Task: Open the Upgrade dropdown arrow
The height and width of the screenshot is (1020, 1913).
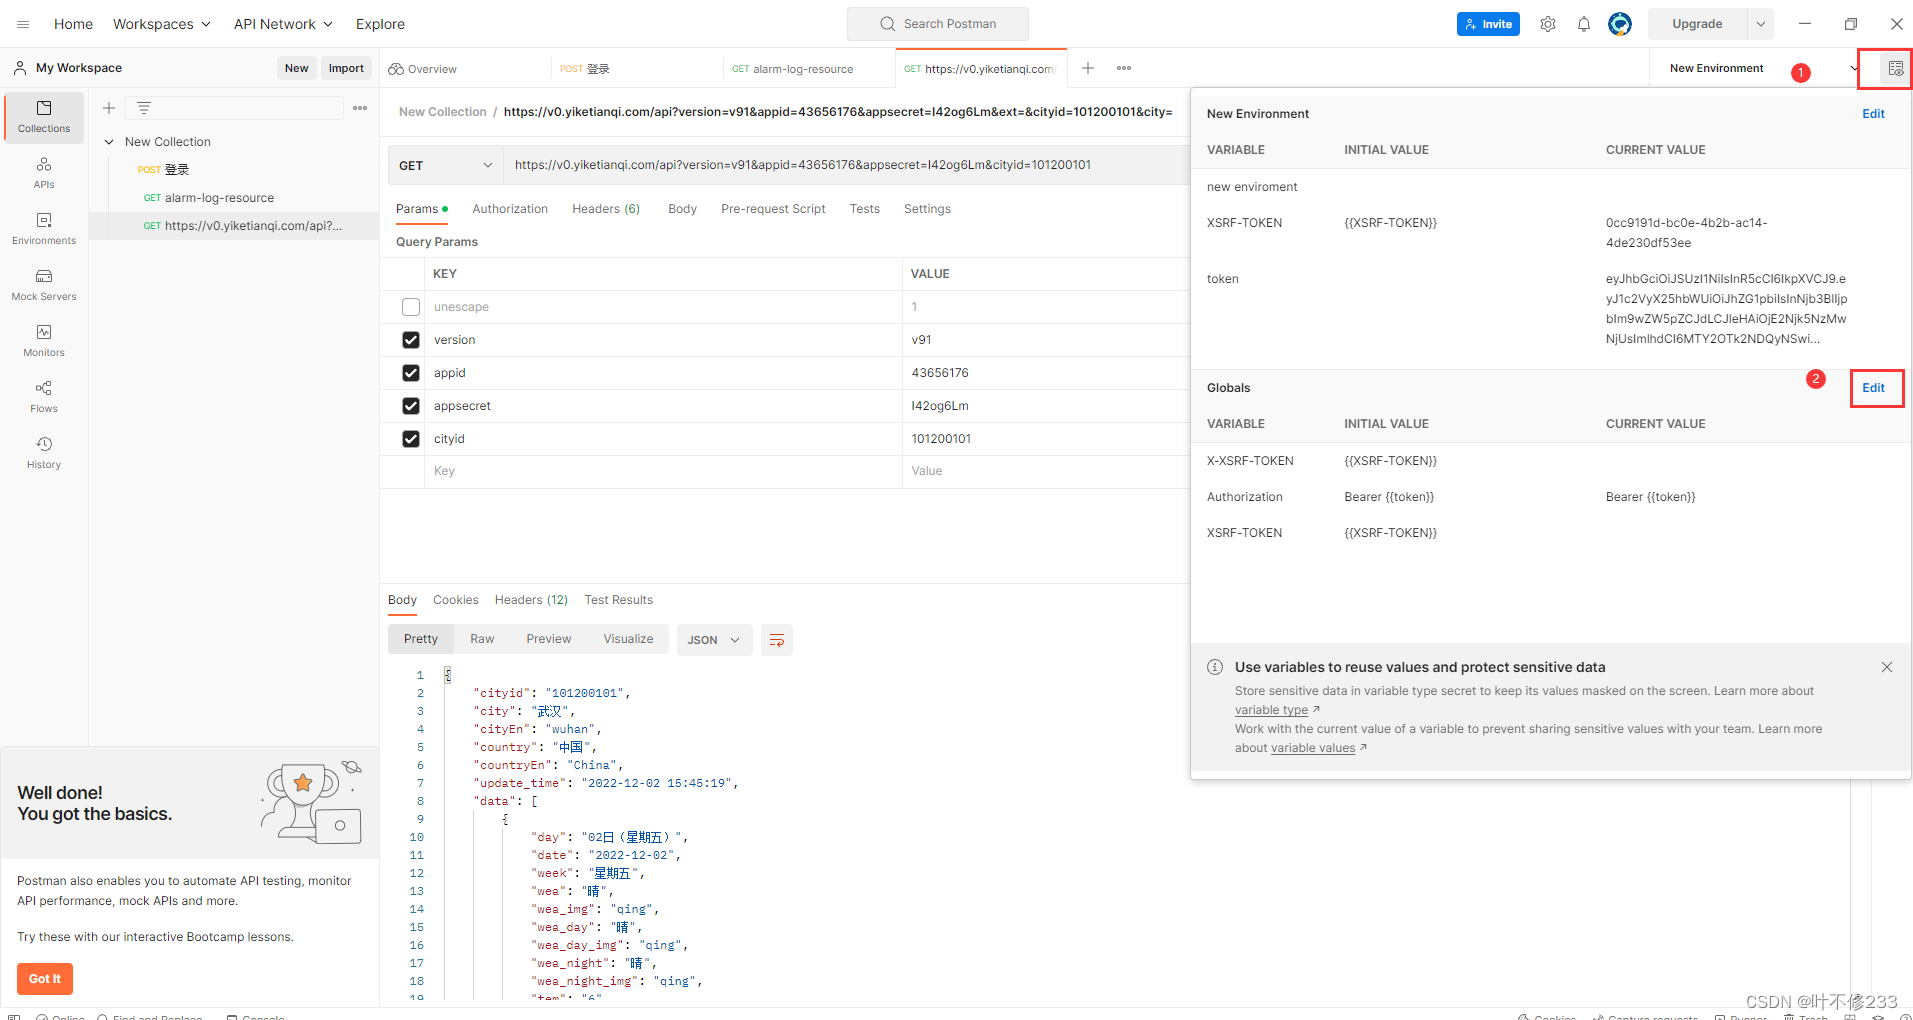Action: 1761,24
